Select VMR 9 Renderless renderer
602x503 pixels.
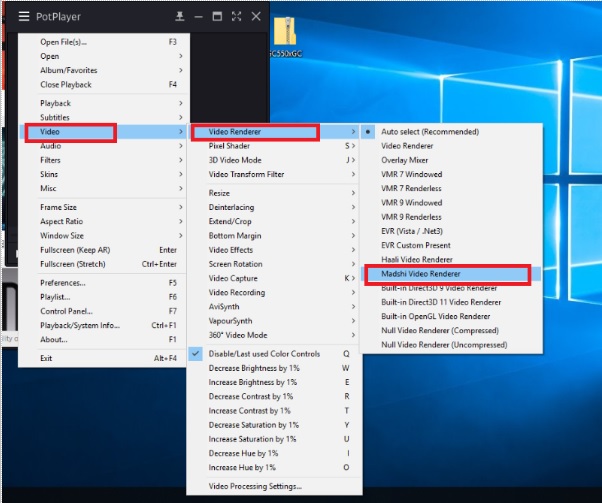coord(451,217)
